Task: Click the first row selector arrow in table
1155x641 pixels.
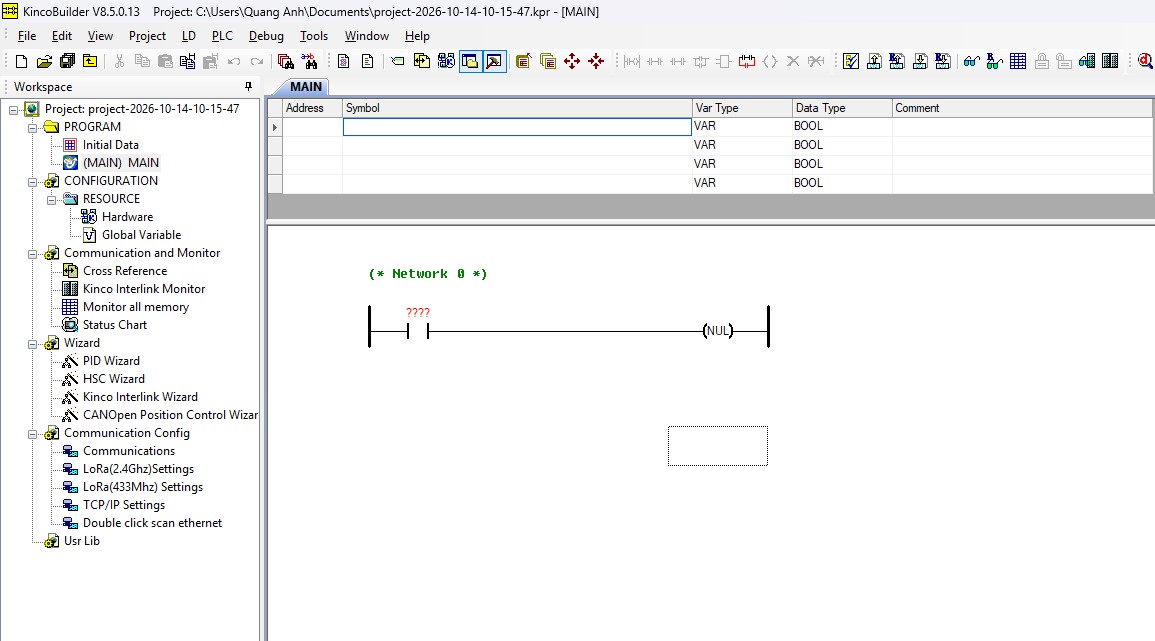Action: (275, 127)
